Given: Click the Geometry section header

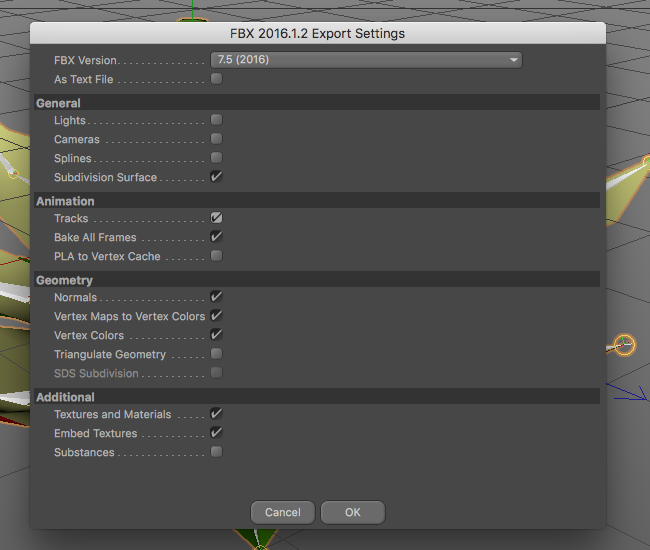Looking at the screenshot, I should point(317,280).
